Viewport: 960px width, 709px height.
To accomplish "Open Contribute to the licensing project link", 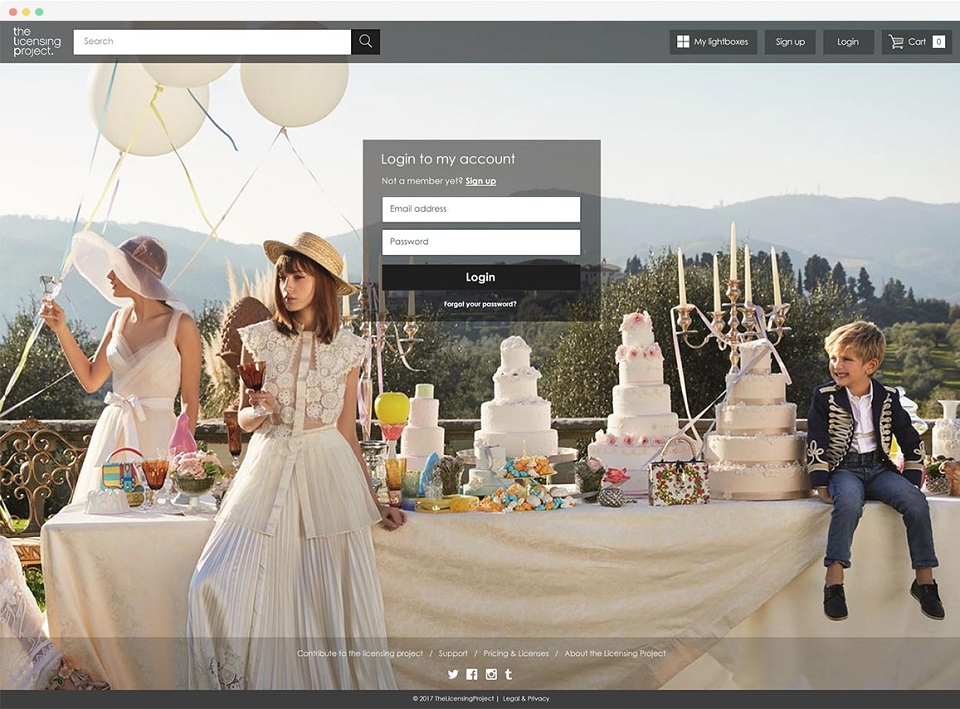I will pos(360,654).
